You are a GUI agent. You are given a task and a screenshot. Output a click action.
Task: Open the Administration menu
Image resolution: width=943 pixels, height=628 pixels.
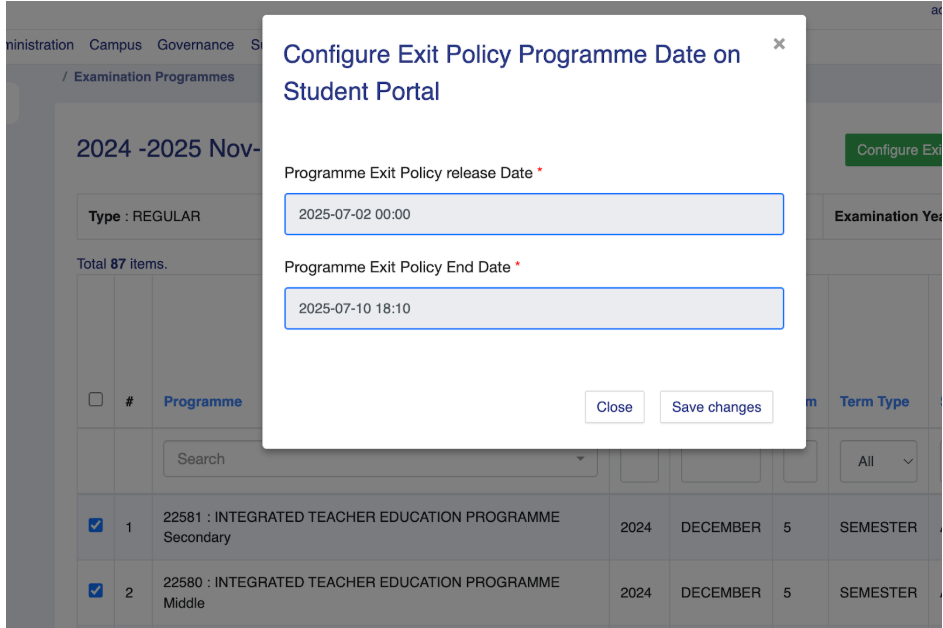click(38, 45)
